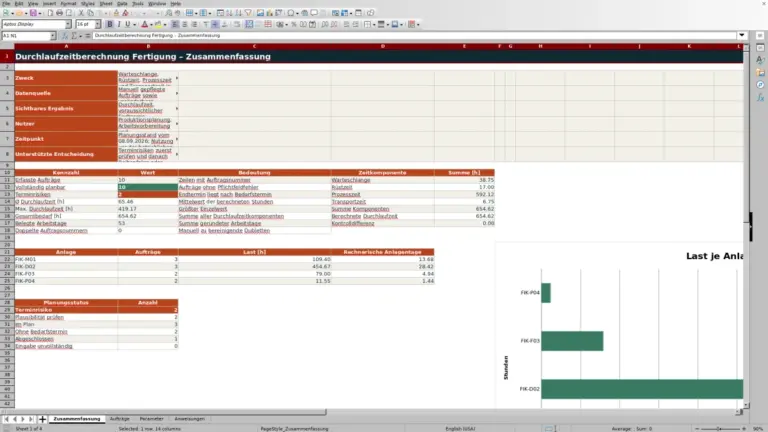This screenshot has height=432, width=768.
Task: Click the Center Horizontally icon
Action: pyautogui.click(x=185, y=24)
